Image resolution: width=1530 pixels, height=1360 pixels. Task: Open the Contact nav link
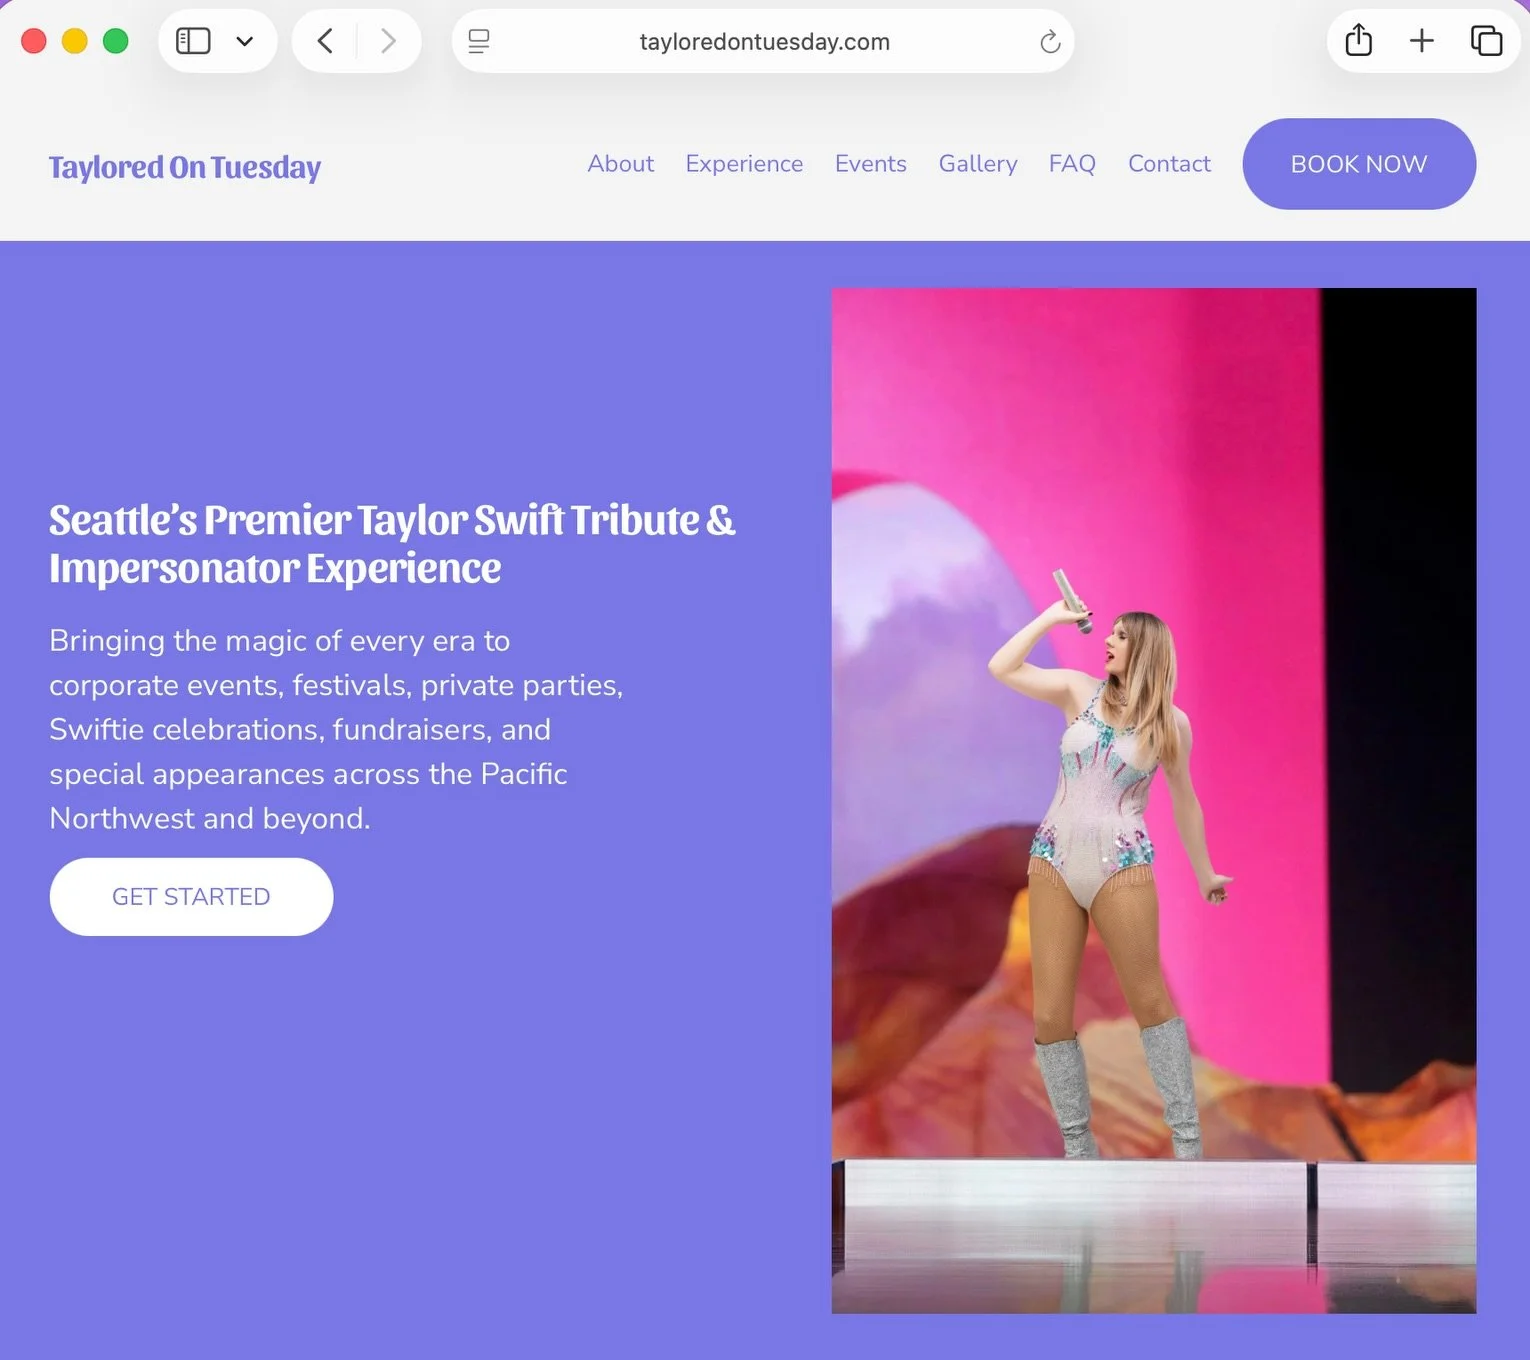pyautogui.click(x=1169, y=163)
